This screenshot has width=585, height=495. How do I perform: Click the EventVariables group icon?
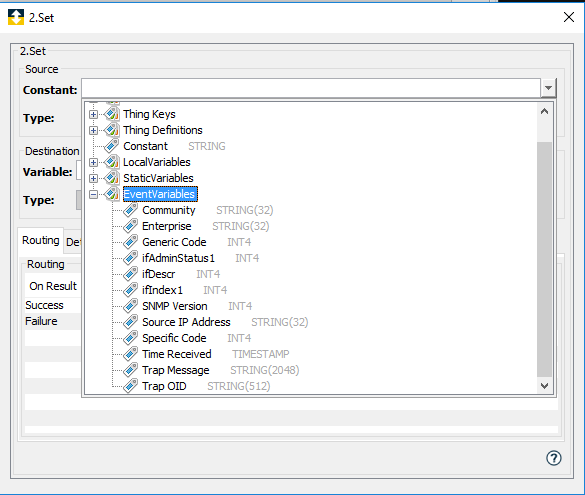(111, 194)
